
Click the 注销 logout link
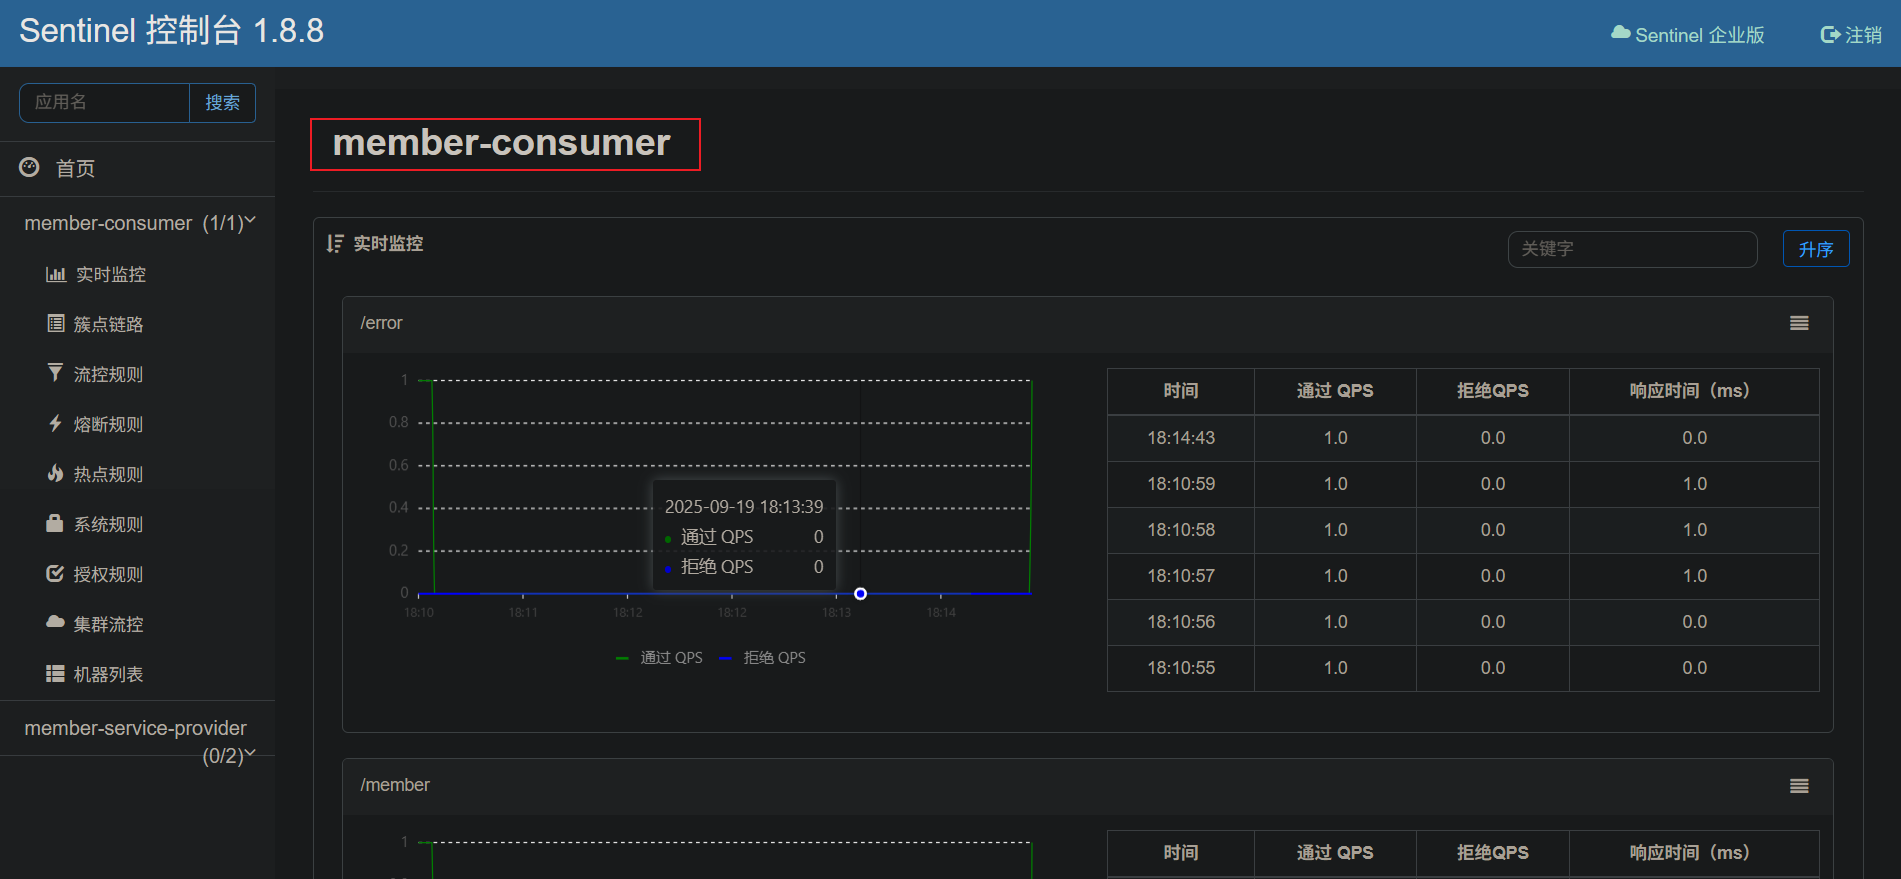pyautogui.click(x=1851, y=35)
